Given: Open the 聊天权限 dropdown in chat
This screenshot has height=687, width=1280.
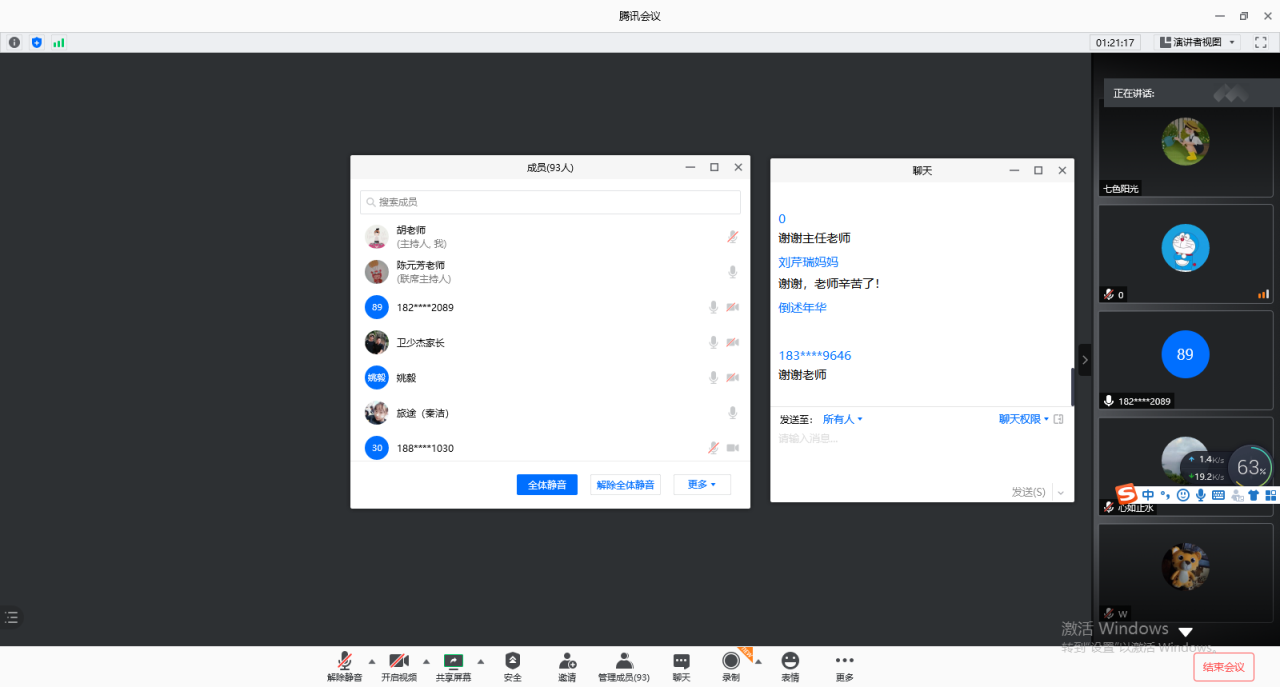Looking at the screenshot, I should pos(1024,419).
